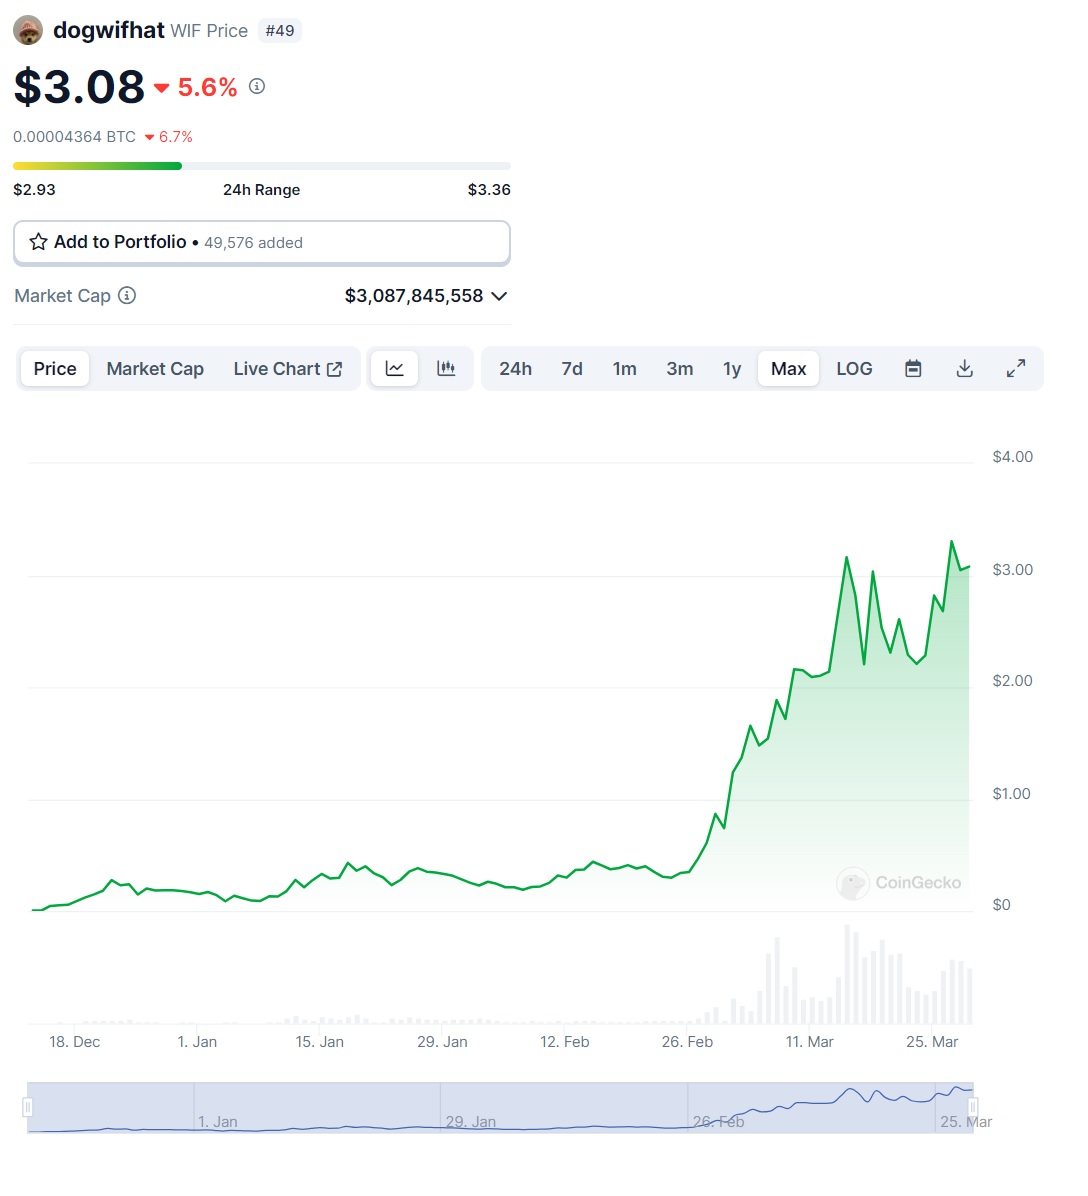
Task: Select the Price tab
Action: pyautogui.click(x=54, y=368)
